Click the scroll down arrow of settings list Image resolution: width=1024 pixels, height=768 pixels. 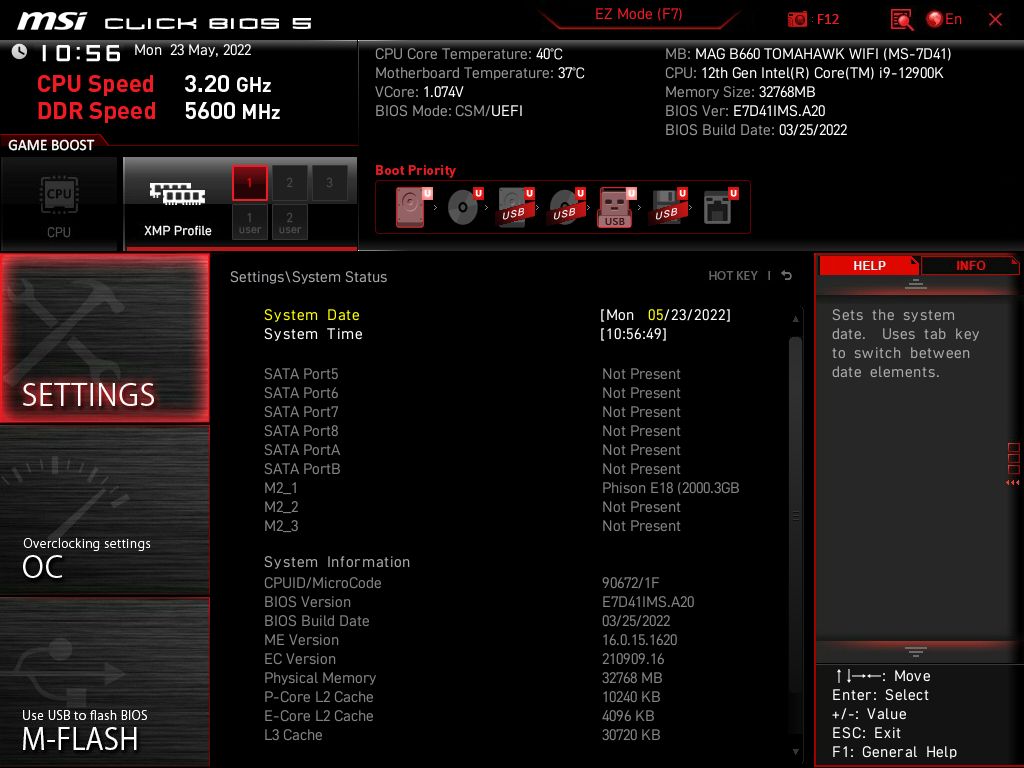point(795,752)
